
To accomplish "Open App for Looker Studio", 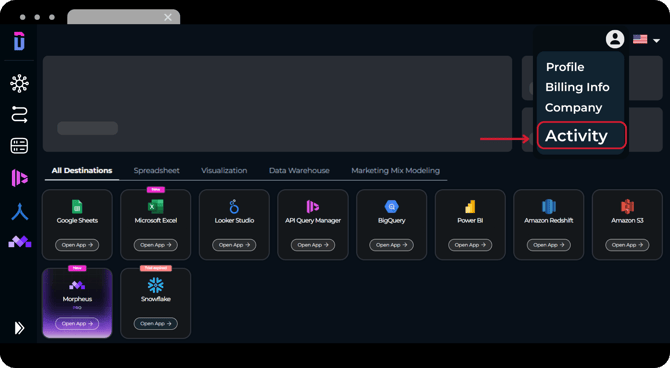I will click(234, 245).
